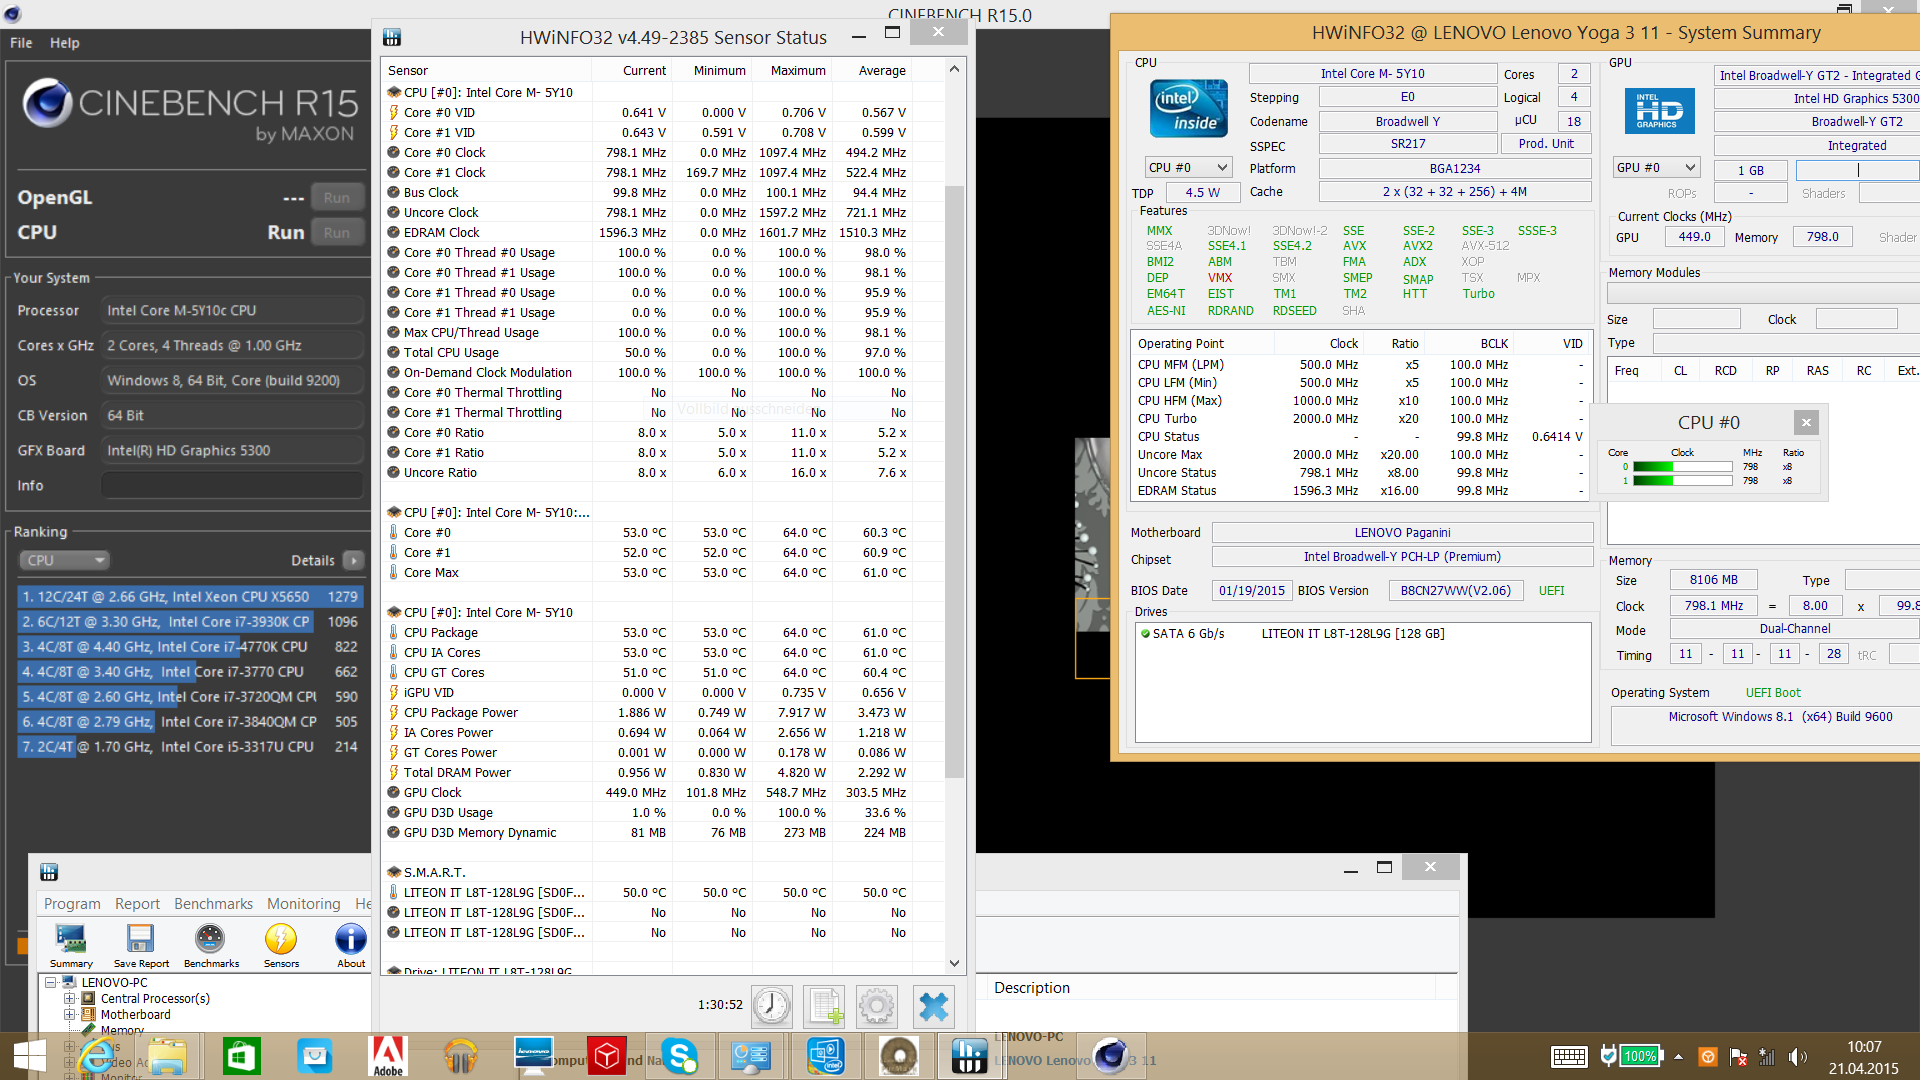Open the Monitoring menu
Image resolution: width=1920 pixels, height=1080 pixels.
coord(303,903)
